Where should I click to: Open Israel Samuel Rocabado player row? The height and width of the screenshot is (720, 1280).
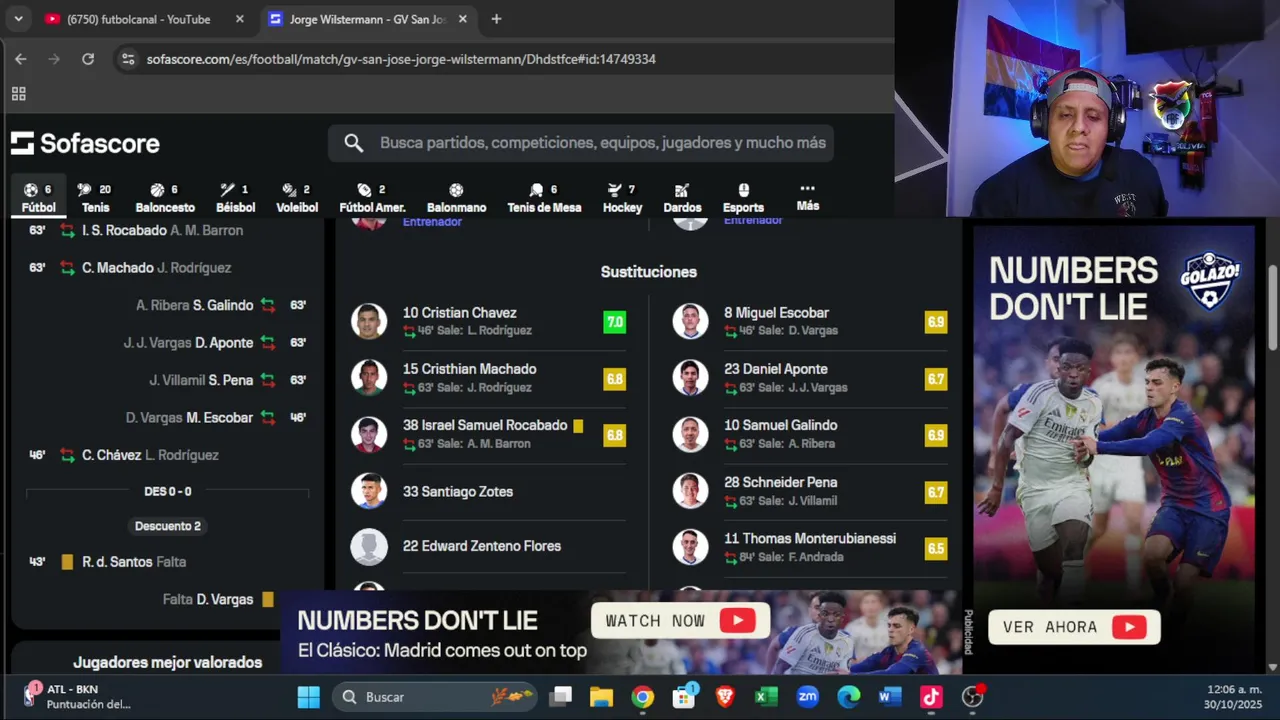[489, 434]
